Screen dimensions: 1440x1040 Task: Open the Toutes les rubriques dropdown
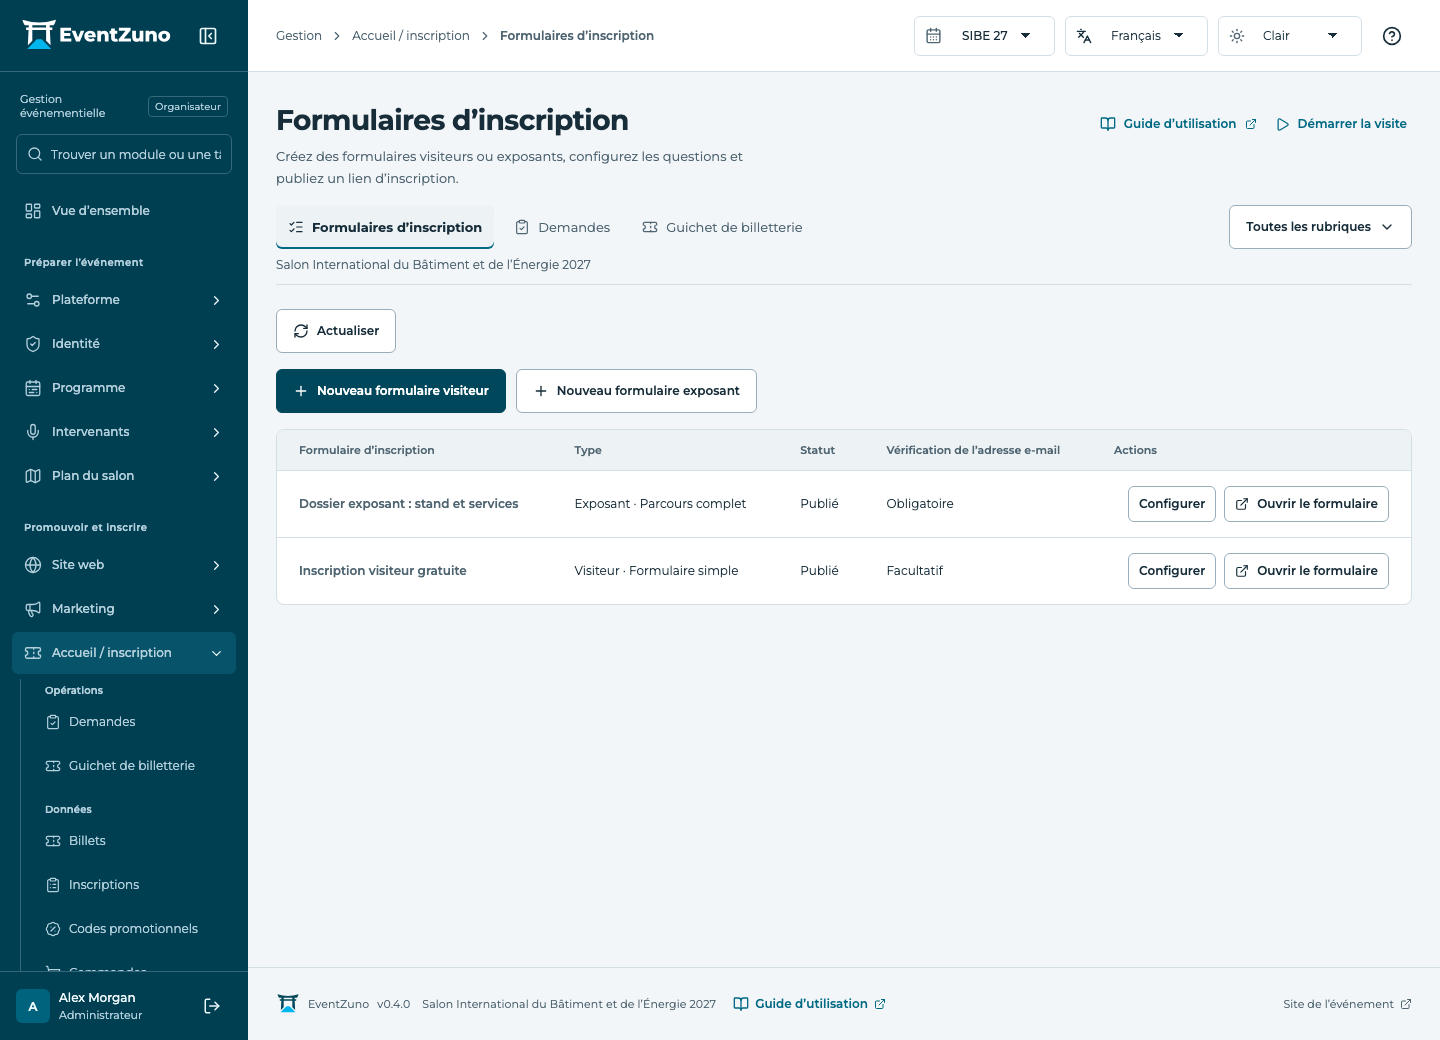click(1320, 227)
